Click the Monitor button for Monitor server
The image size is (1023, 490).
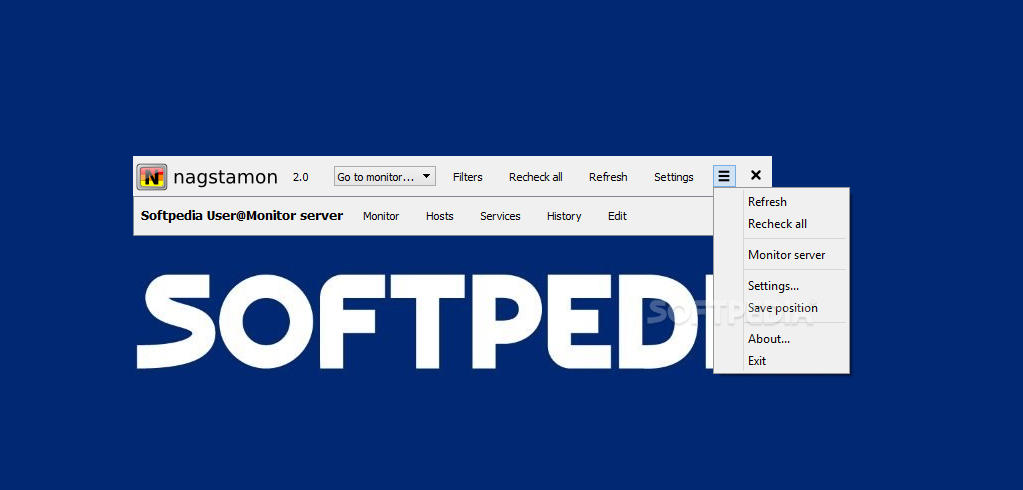(x=381, y=216)
